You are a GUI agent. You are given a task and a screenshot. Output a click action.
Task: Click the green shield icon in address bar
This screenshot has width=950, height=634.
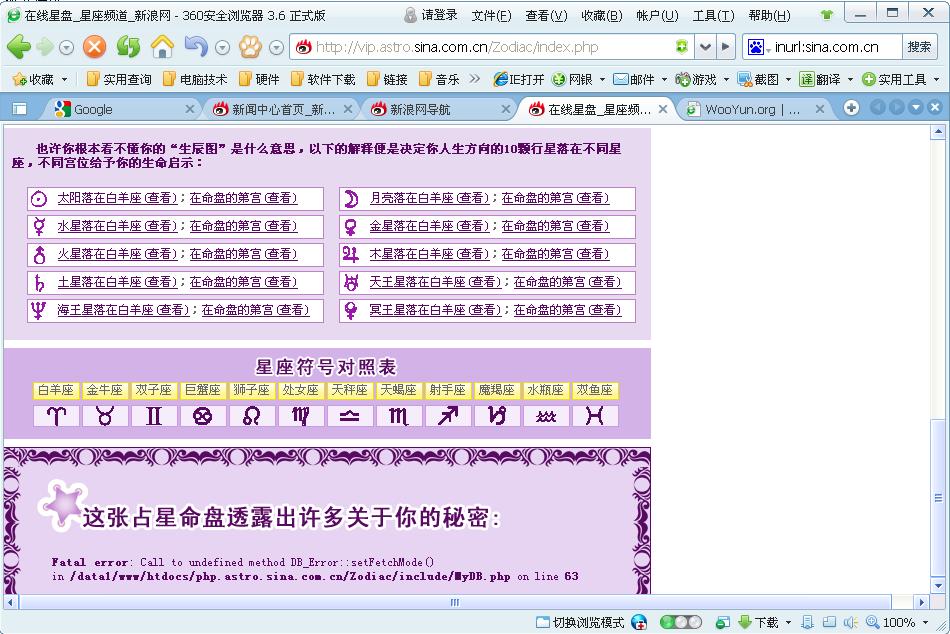pos(682,47)
